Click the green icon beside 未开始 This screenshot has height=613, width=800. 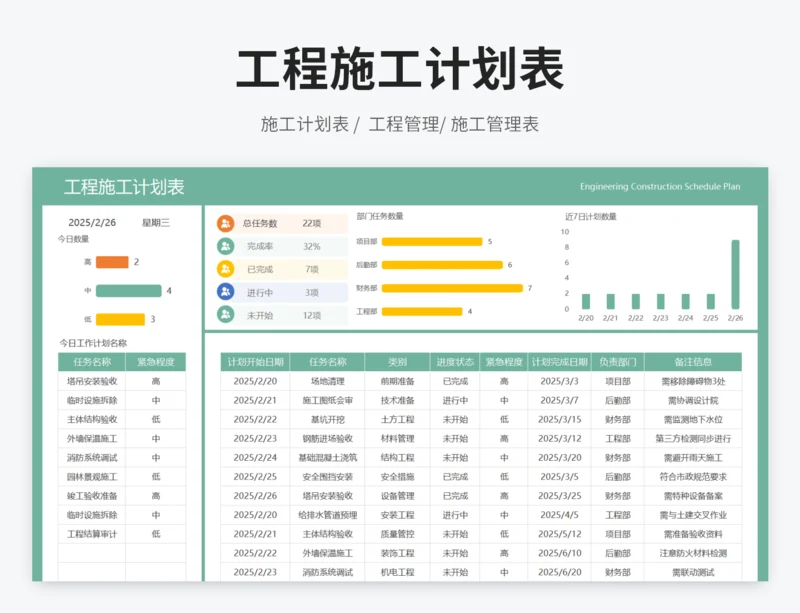pos(226,315)
